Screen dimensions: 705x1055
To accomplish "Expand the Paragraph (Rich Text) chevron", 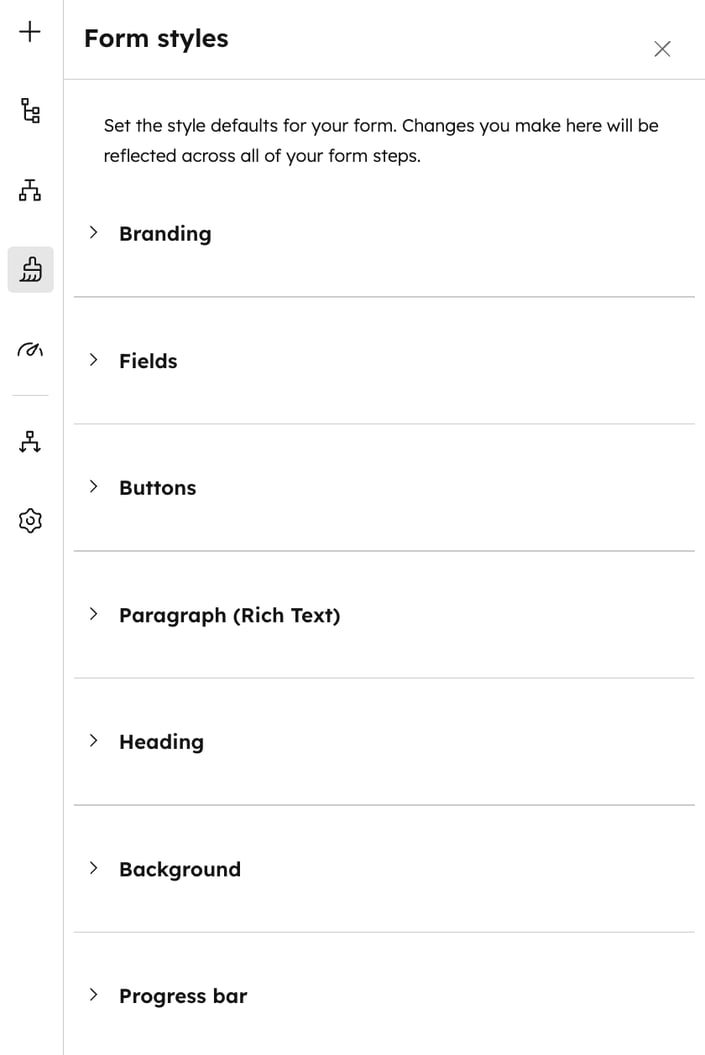I will click(x=93, y=614).
